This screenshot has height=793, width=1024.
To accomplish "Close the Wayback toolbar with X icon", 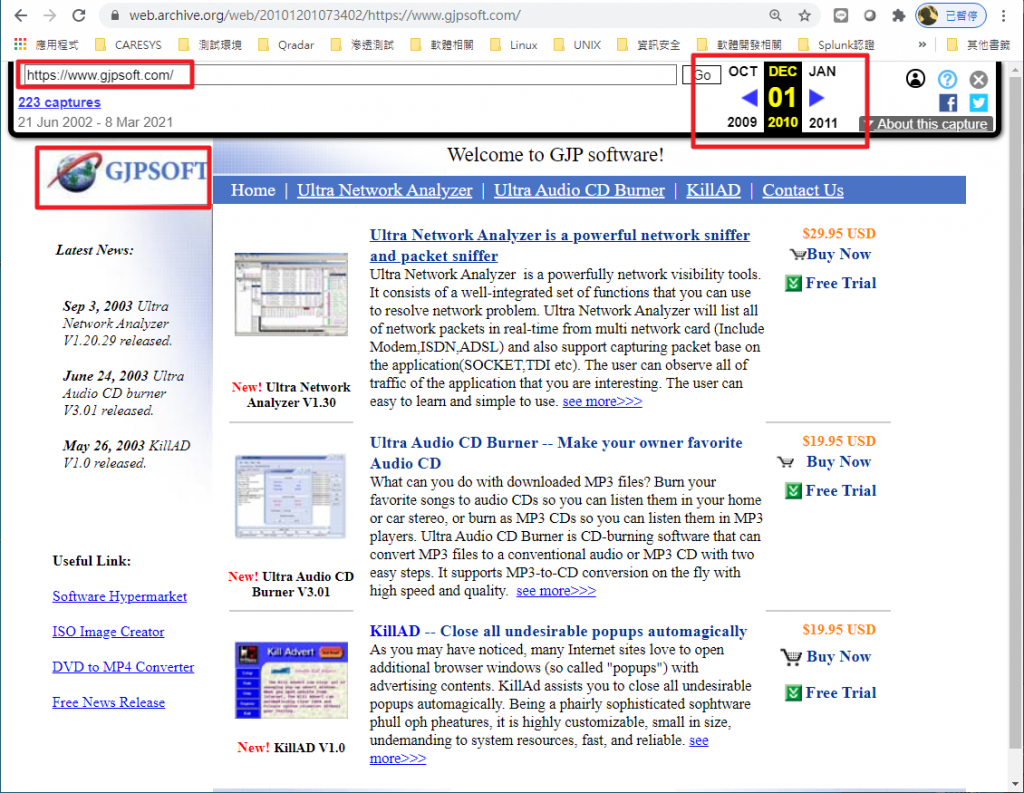I will [x=978, y=80].
